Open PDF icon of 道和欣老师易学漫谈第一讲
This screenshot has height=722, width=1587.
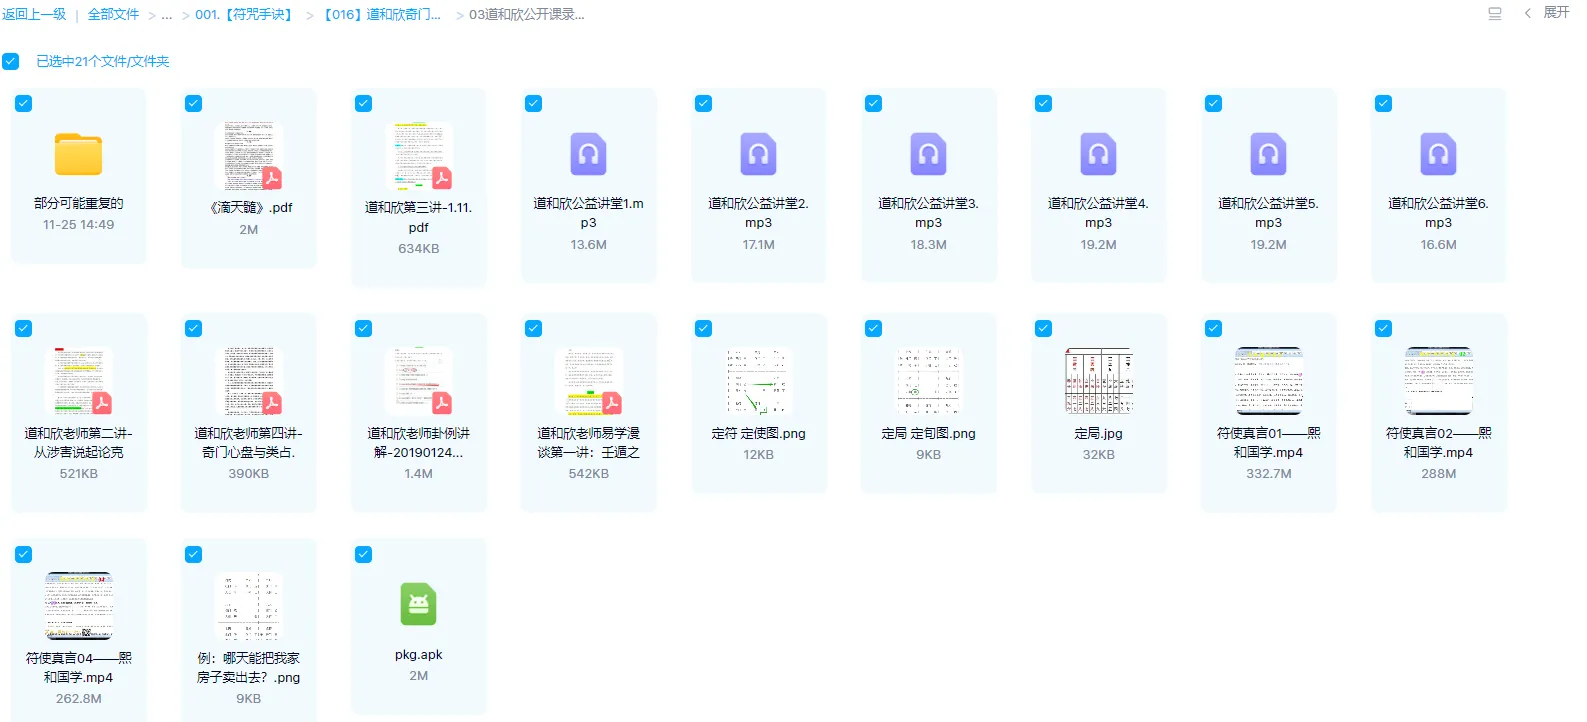588,381
